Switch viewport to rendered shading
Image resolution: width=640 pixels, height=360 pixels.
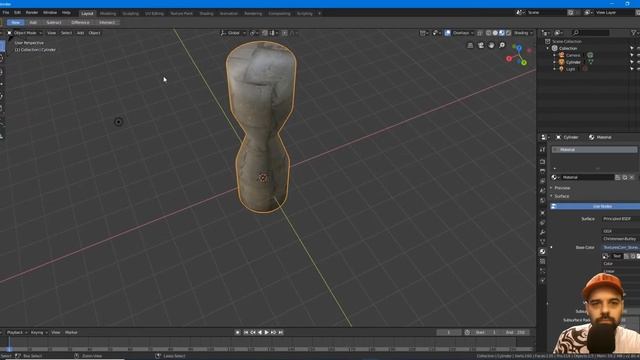(508, 33)
